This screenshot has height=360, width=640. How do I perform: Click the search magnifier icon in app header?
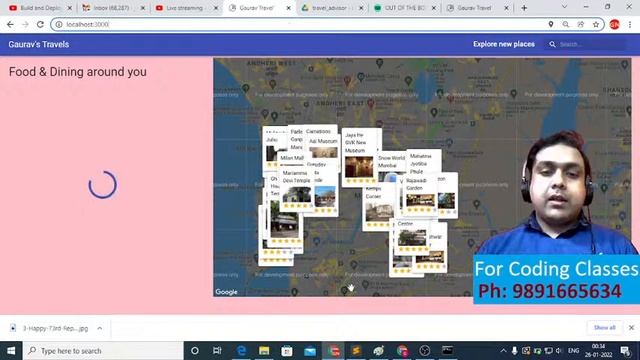tap(552, 44)
